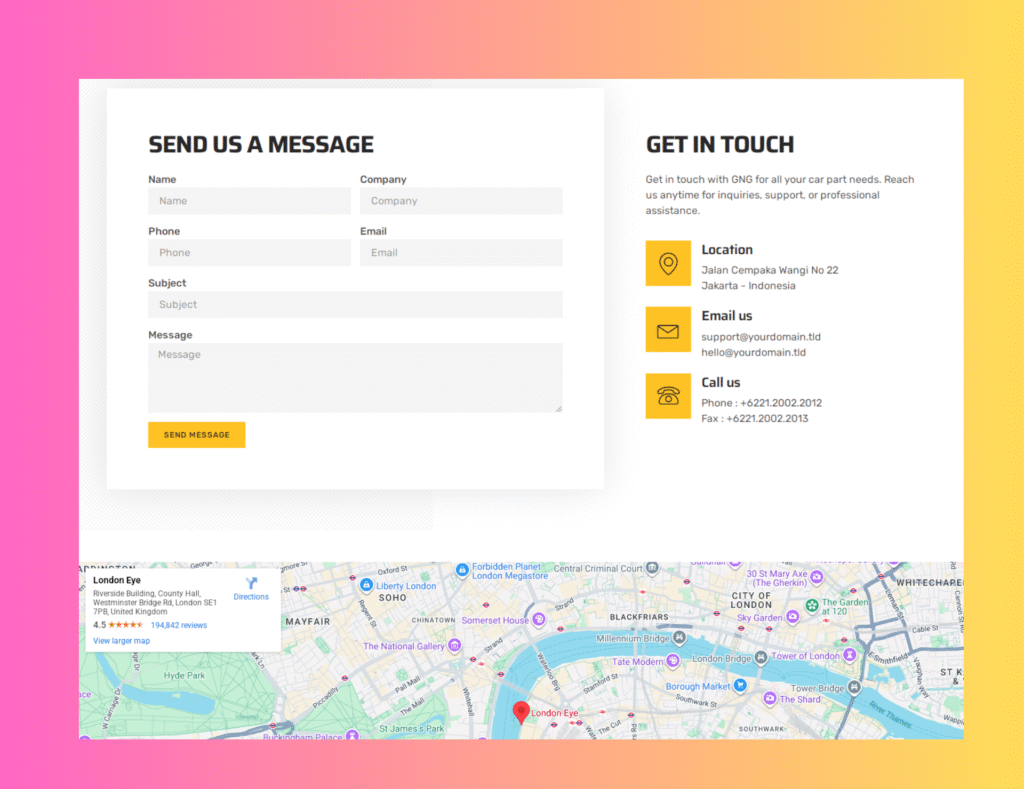Open the View larger map link

pos(121,641)
